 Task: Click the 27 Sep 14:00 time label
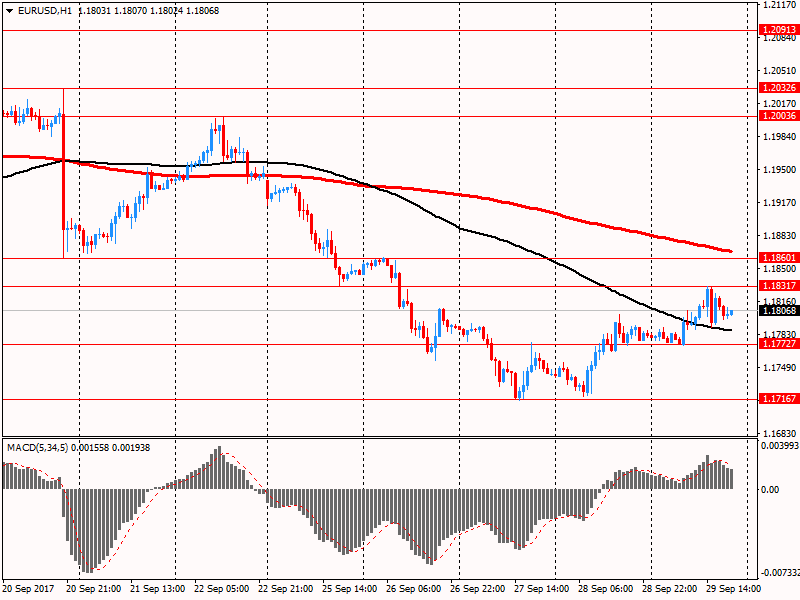541,589
